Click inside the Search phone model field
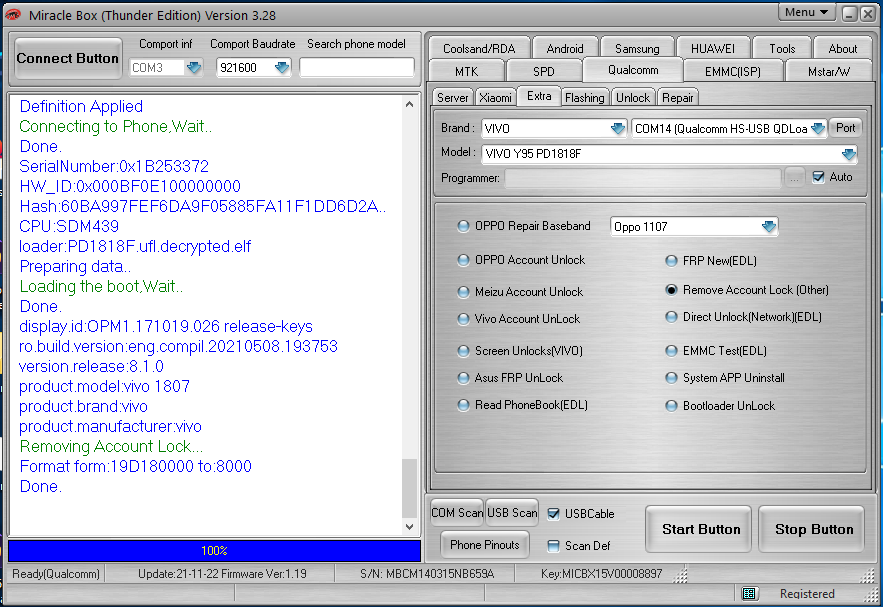The width and height of the screenshot is (883, 607). pyautogui.click(x=356, y=68)
